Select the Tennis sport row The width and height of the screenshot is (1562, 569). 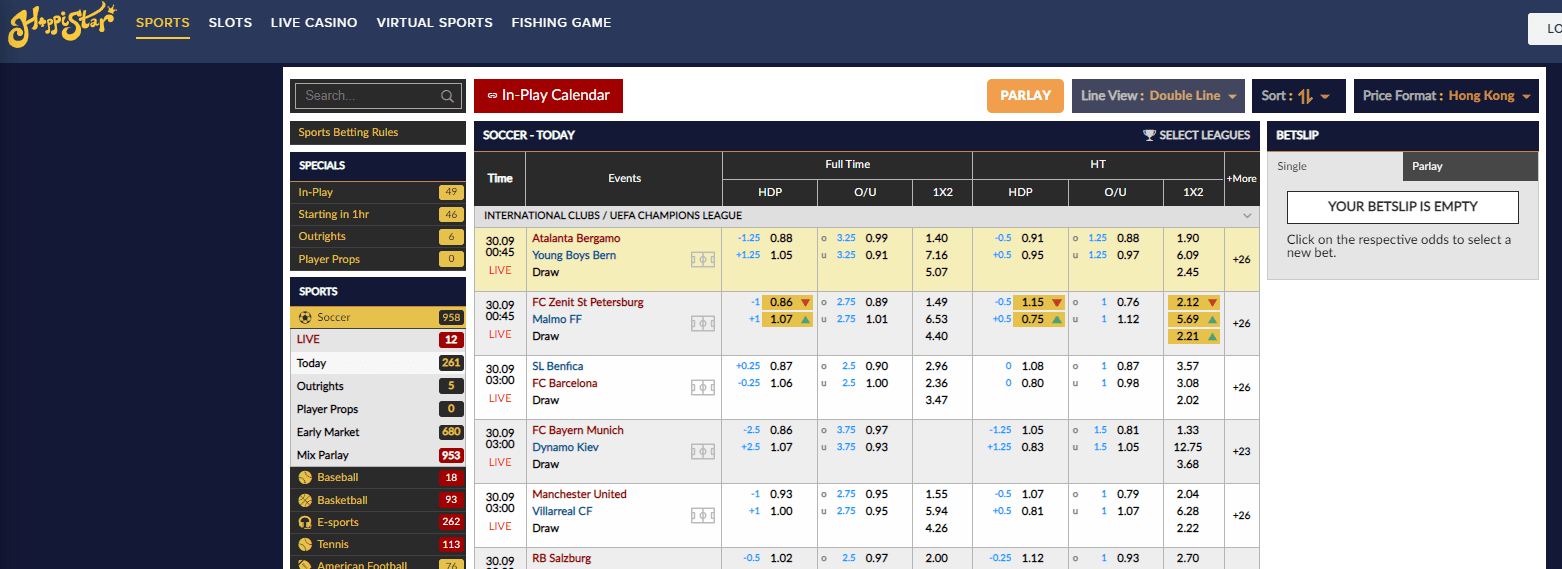pos(378,544)
